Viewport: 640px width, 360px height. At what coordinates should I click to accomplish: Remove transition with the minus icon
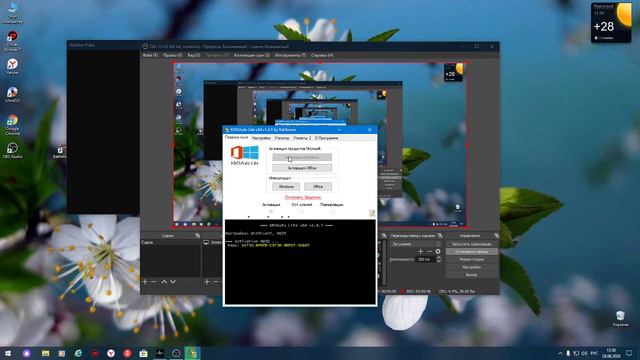coord(429,251)
